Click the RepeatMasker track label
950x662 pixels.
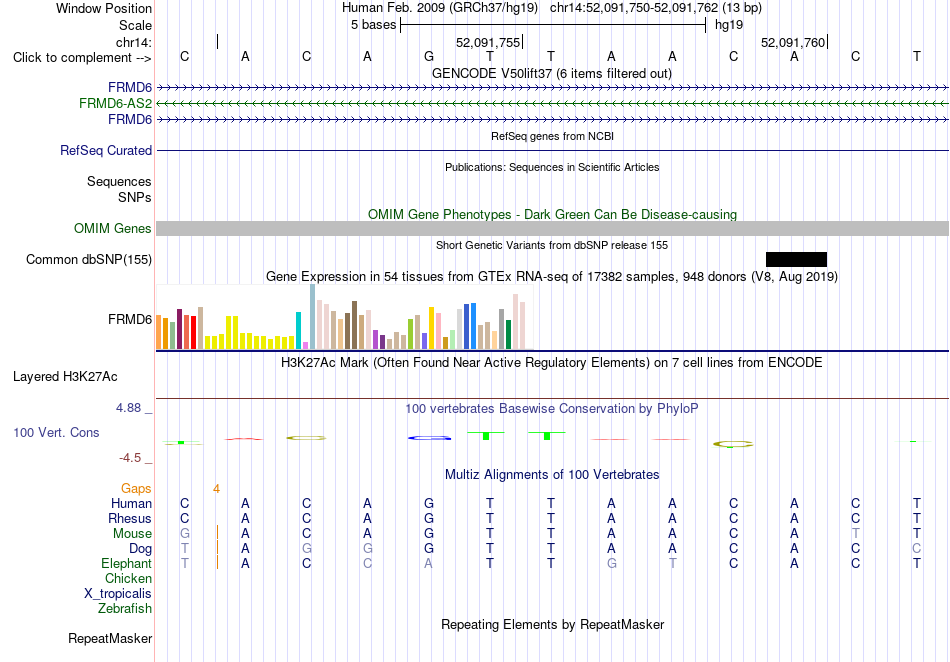click(x=110, y=638)
